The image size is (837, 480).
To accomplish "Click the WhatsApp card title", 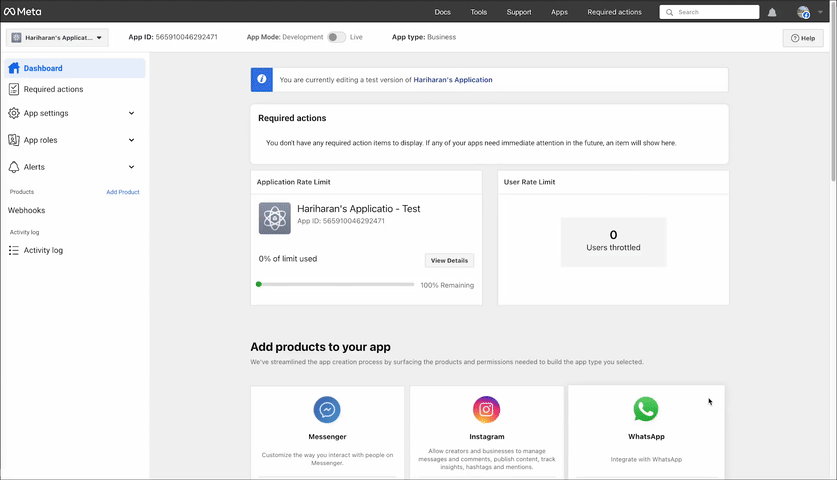I will point(646,437).
